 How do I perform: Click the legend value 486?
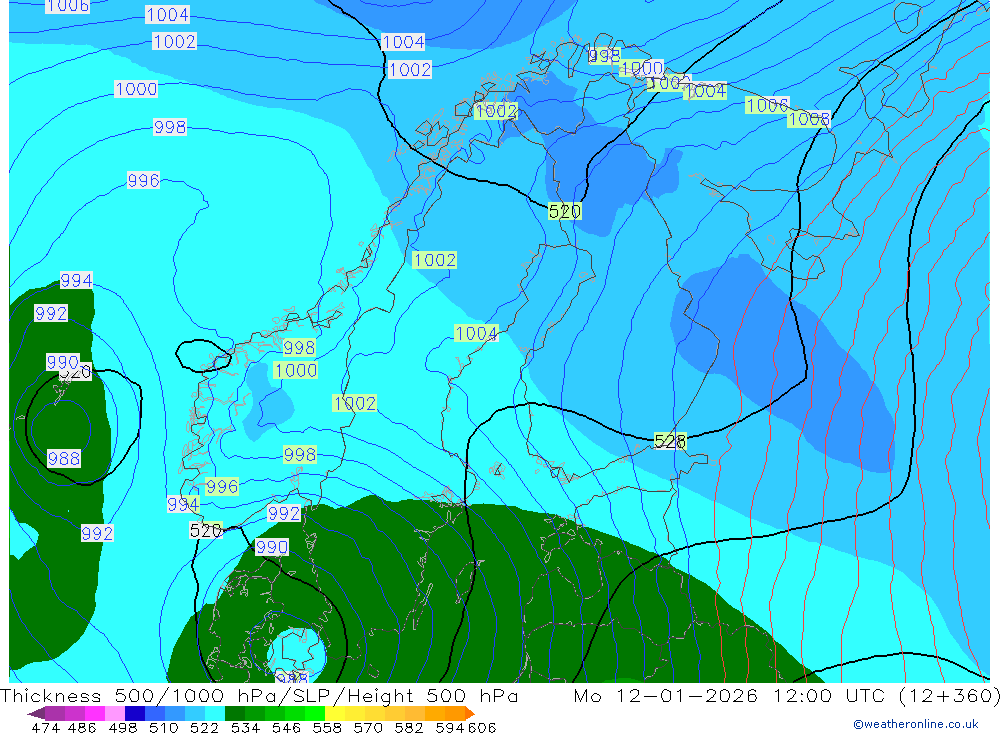[x=82, y=728]
